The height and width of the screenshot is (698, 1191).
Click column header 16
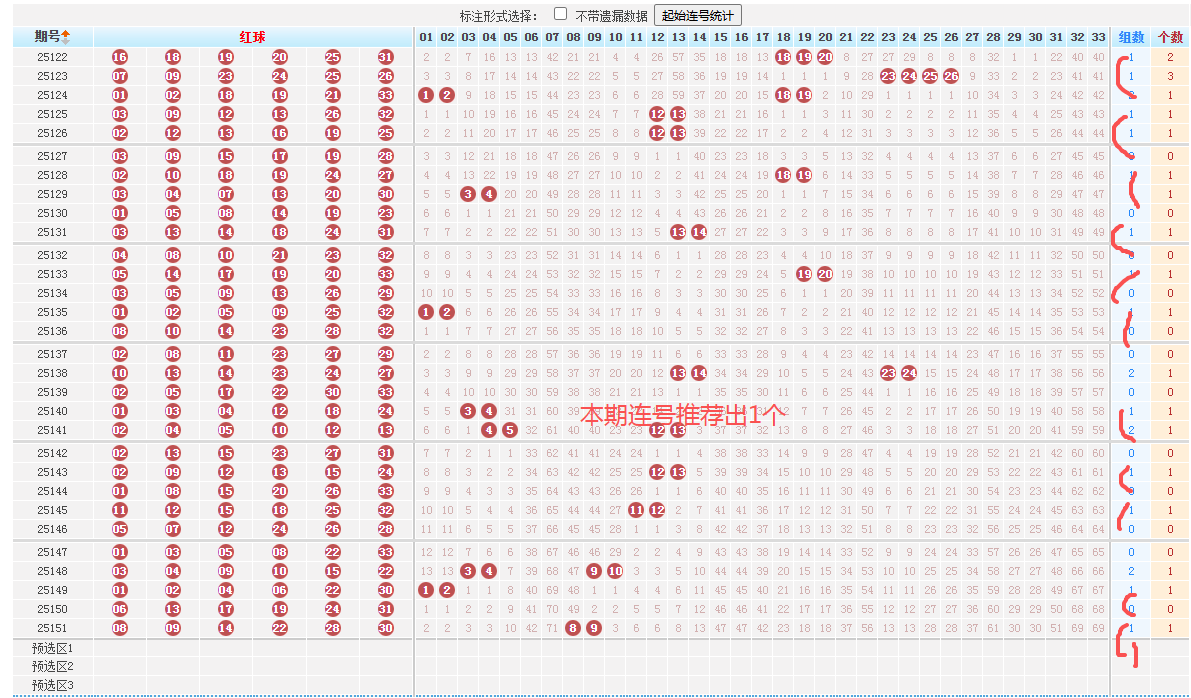[741, 36]
